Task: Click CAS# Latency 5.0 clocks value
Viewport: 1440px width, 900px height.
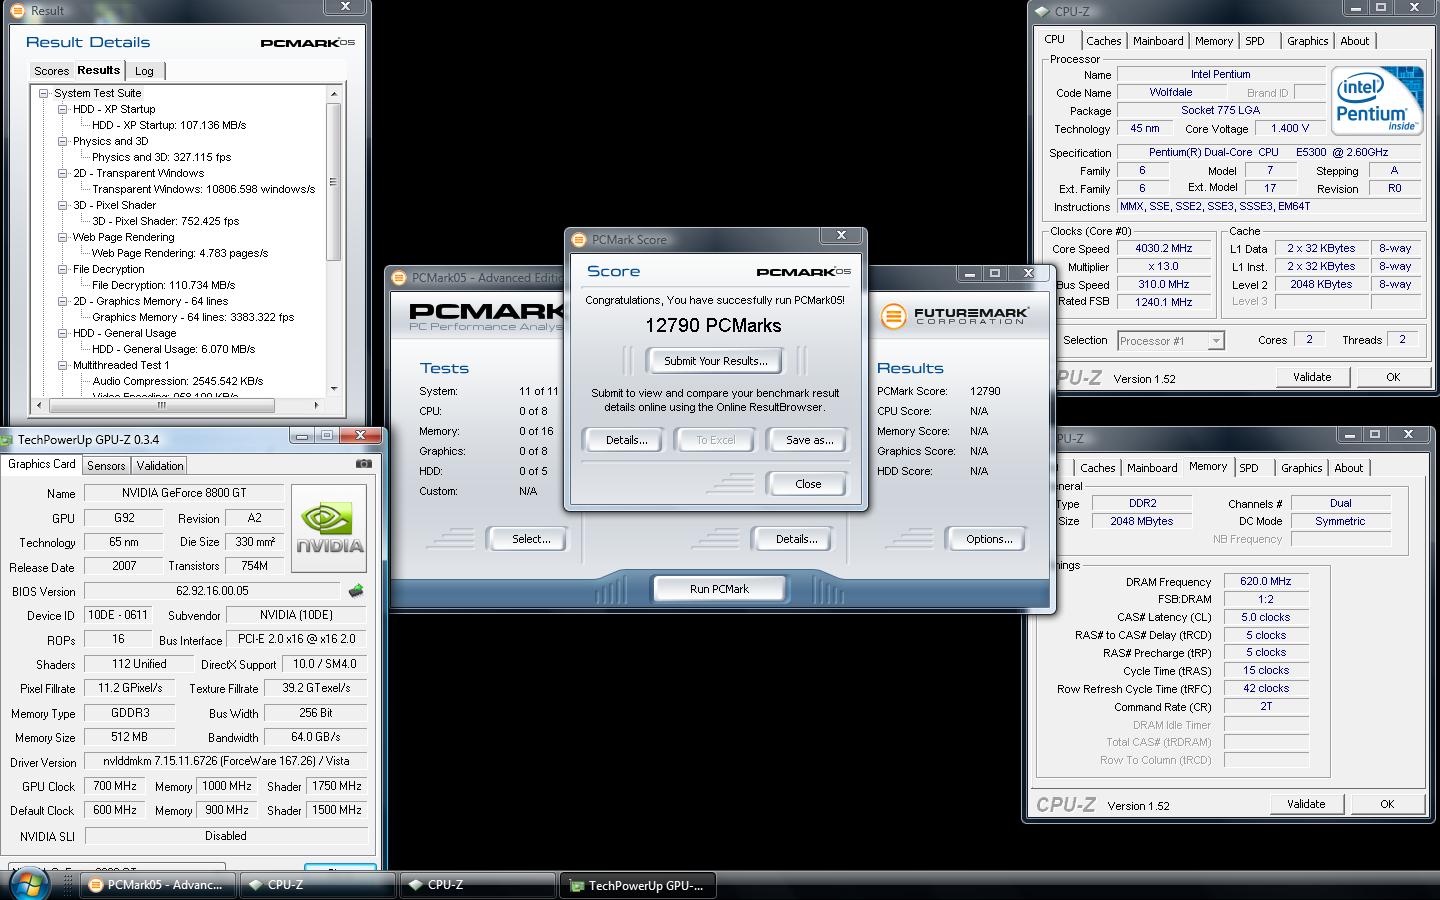Action: (x=1266, y=617)
